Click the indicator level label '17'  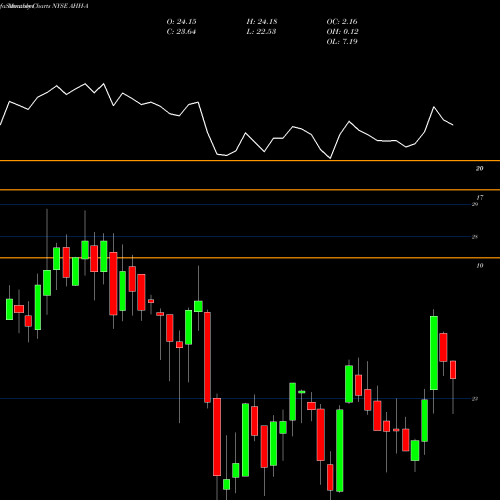(479, 198)
